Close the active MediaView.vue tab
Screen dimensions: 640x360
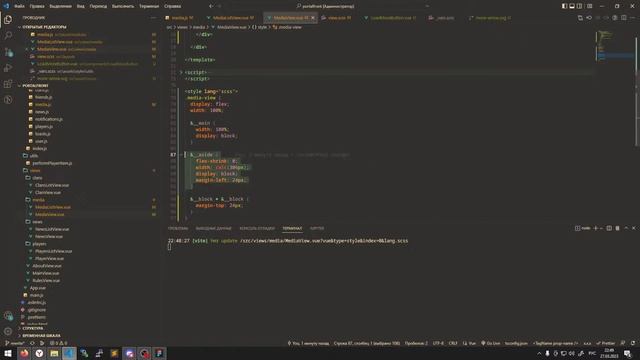point(313,18)
